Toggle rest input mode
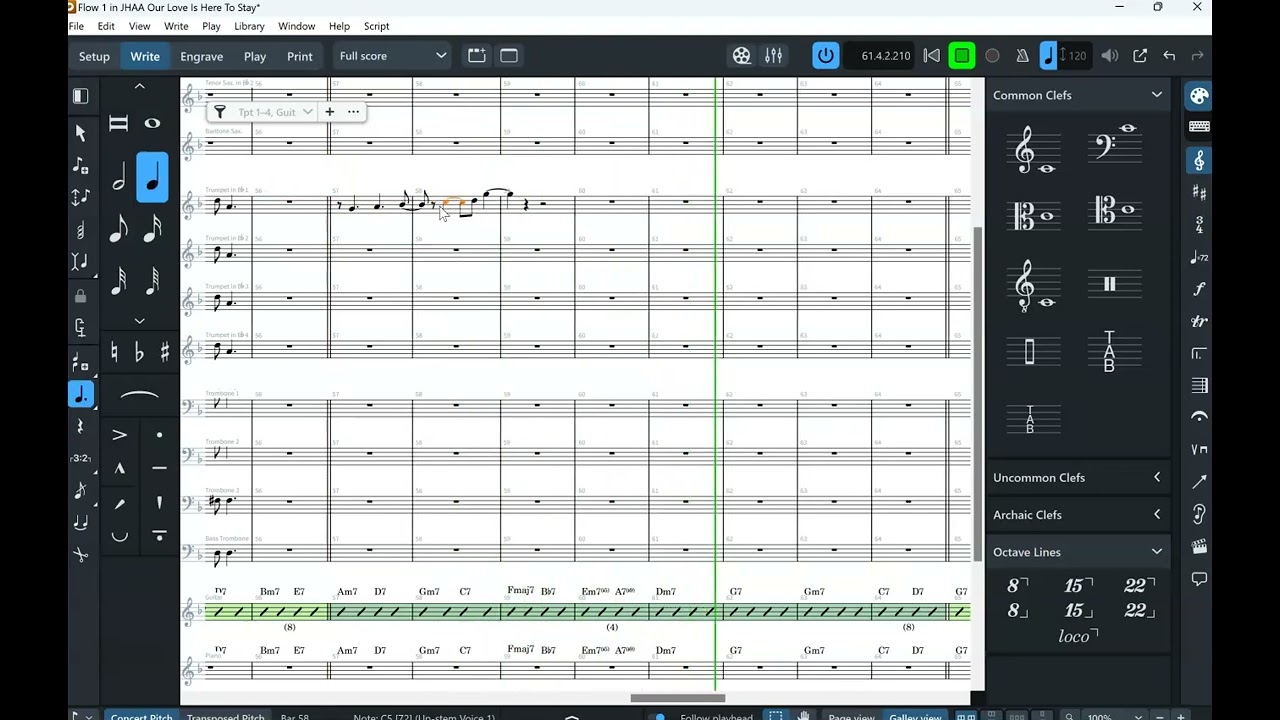The image size is (1280, 720). coord(81,427)
